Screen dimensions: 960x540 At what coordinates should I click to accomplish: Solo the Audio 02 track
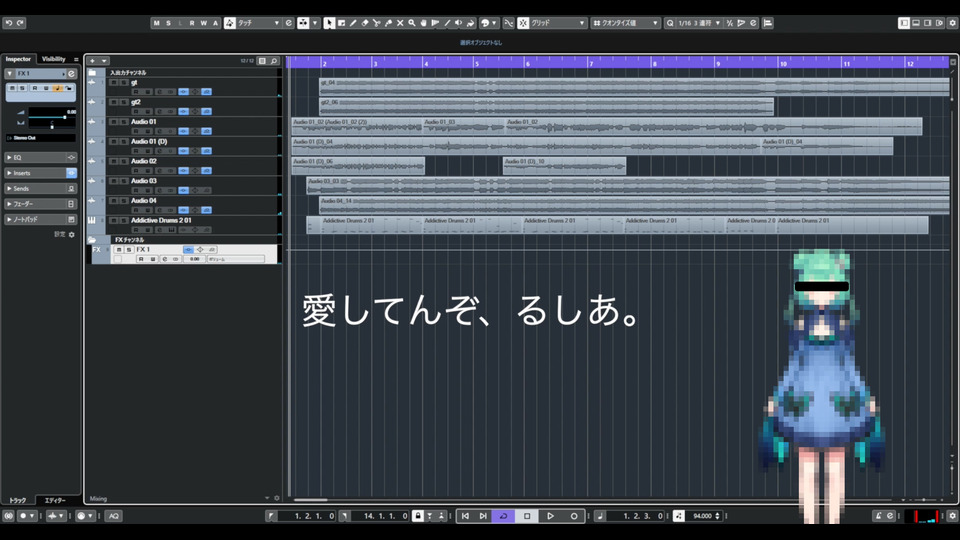pyautogui.click(x=124, y=161)
